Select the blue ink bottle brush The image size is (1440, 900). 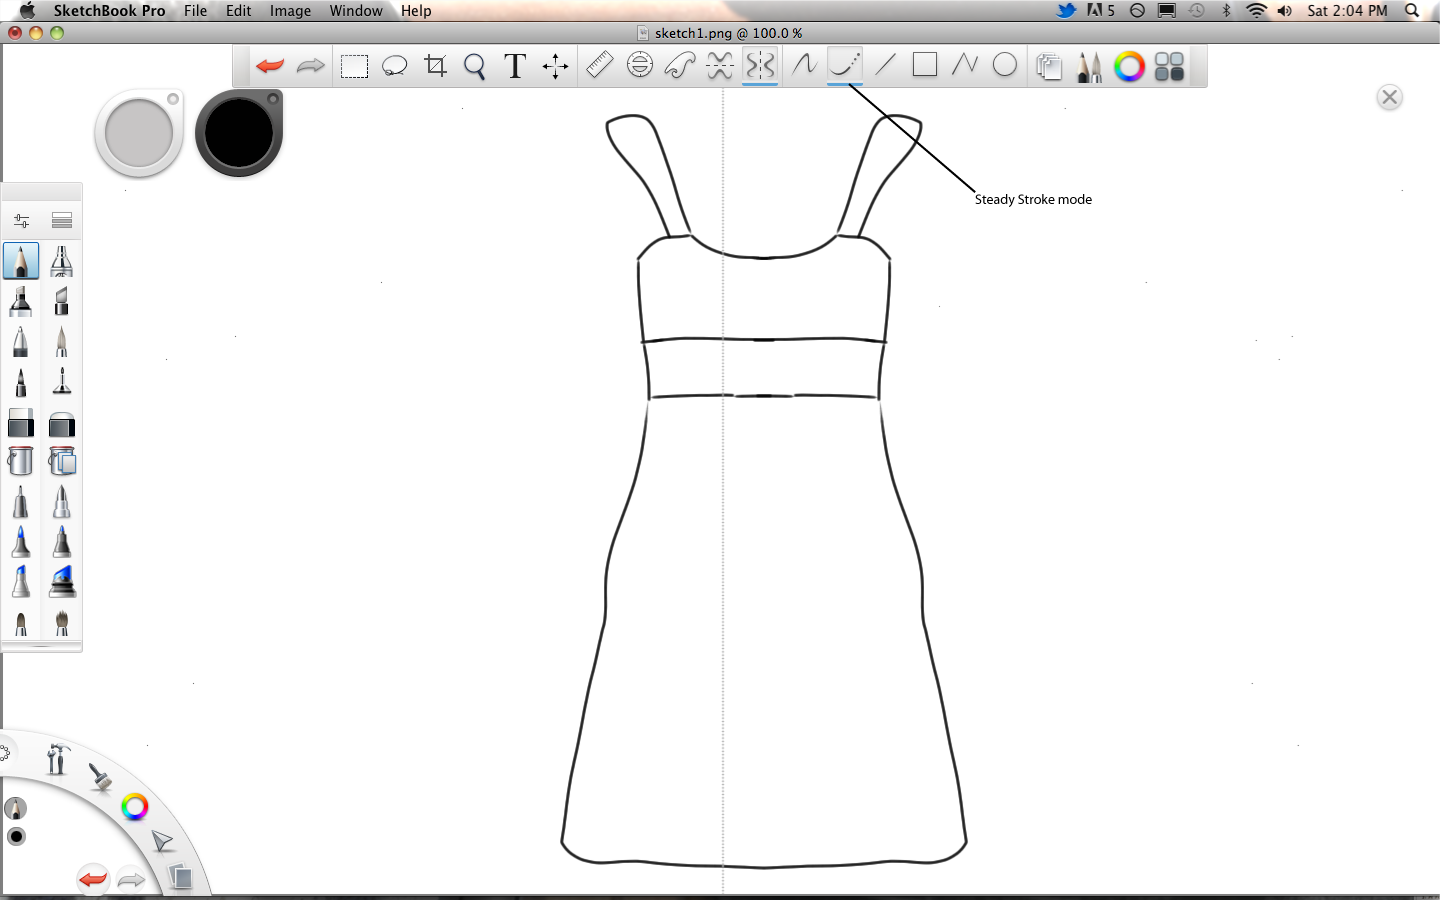(x=62, y=582)
